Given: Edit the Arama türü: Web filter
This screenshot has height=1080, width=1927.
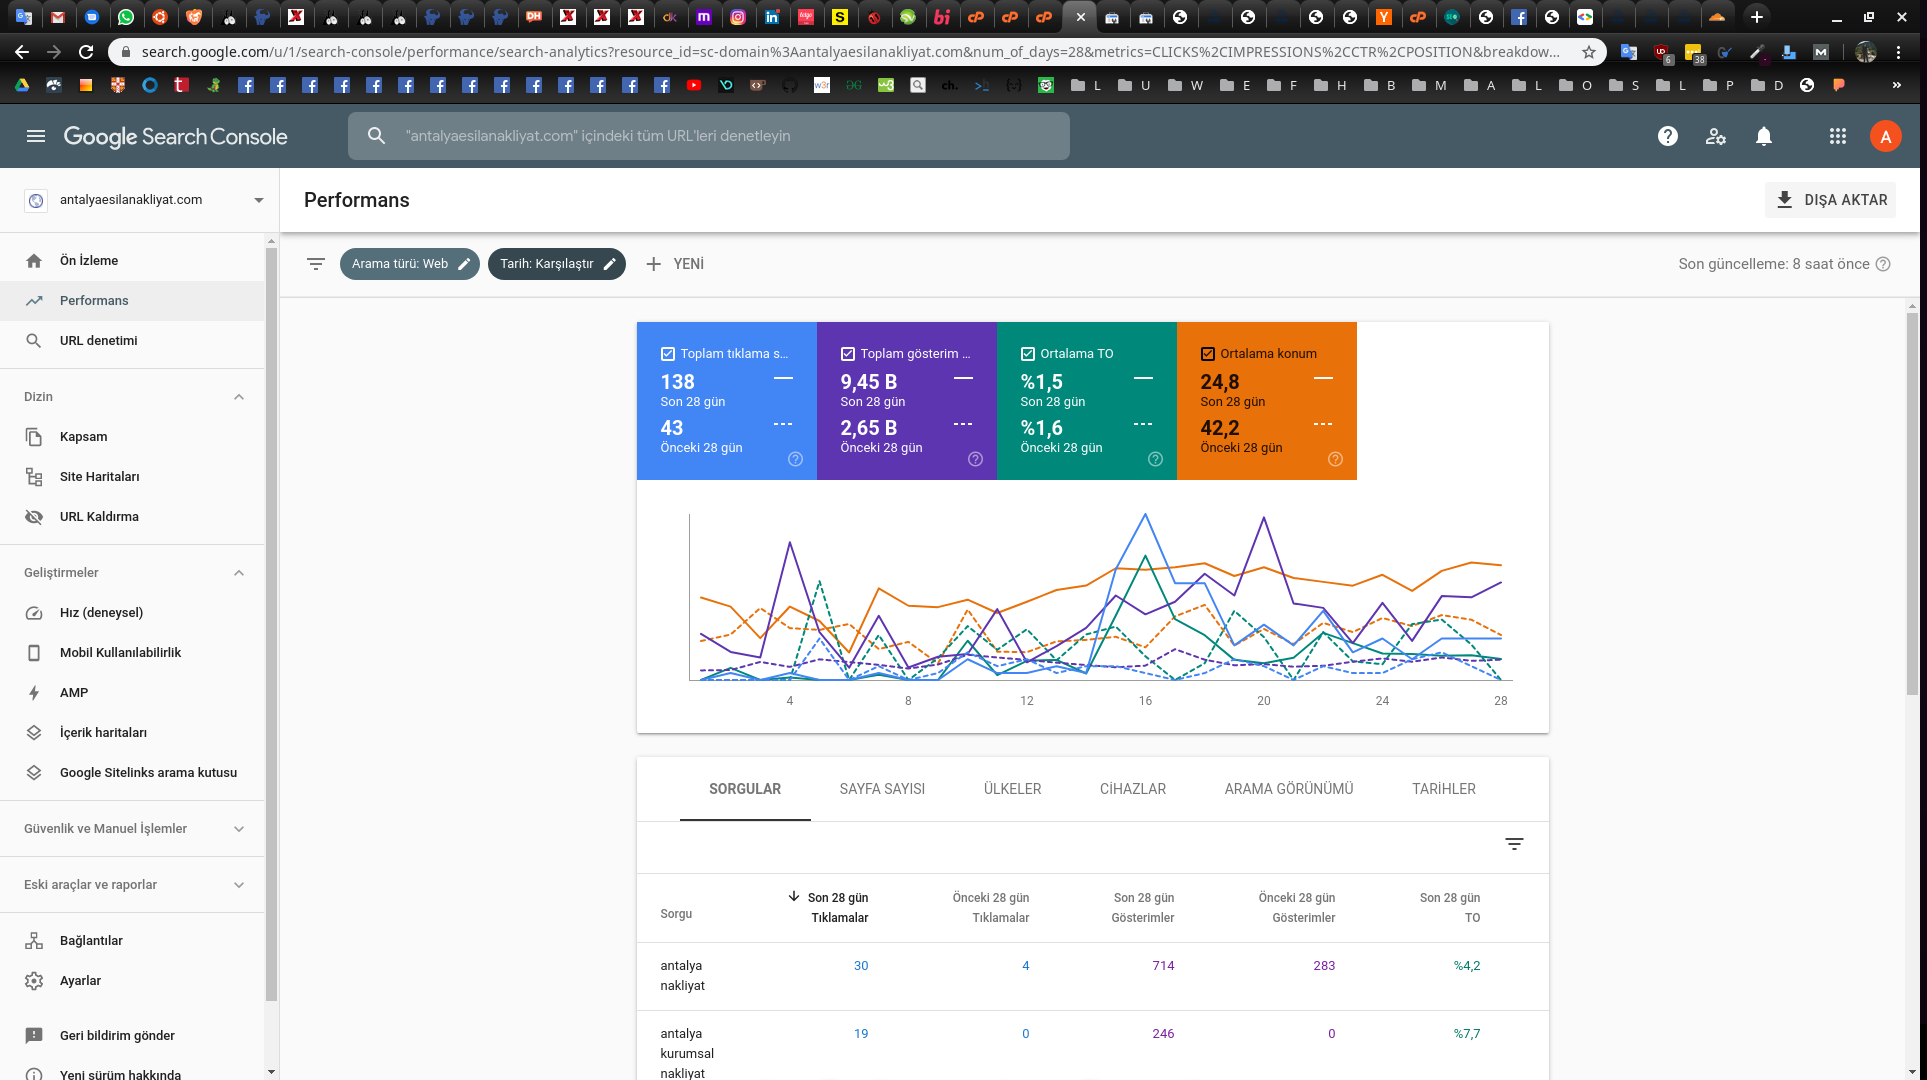Looking at the screenshot, I should pyautogui.click(x=410, y=264).
